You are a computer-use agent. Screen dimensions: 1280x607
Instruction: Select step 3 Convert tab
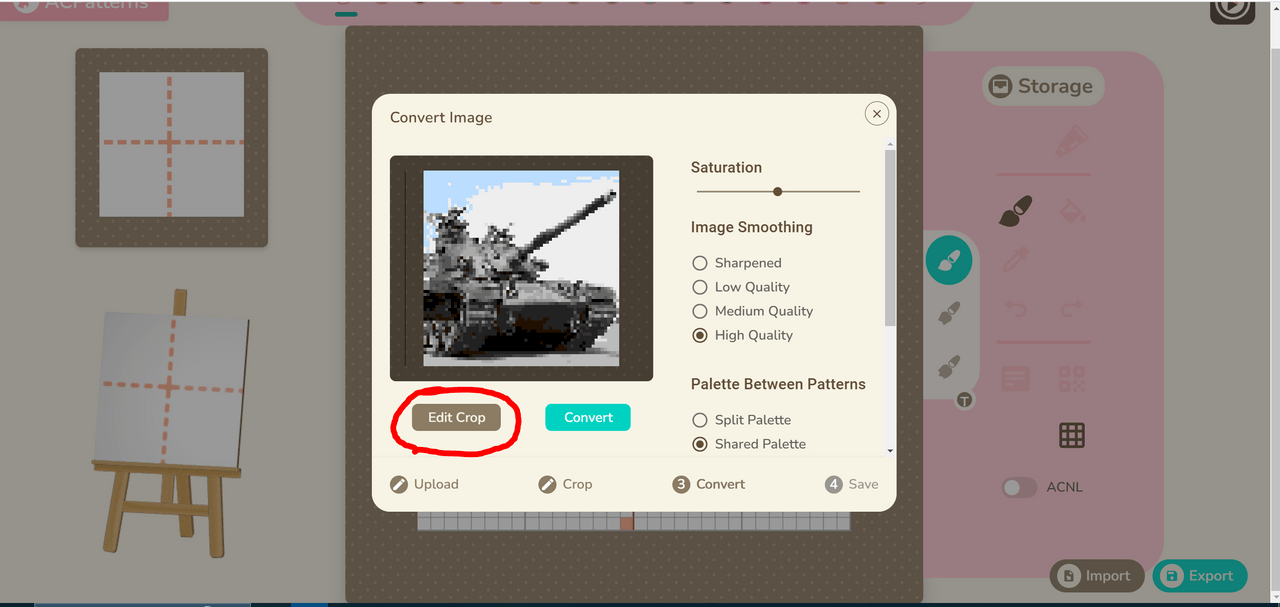pos(709,484)
